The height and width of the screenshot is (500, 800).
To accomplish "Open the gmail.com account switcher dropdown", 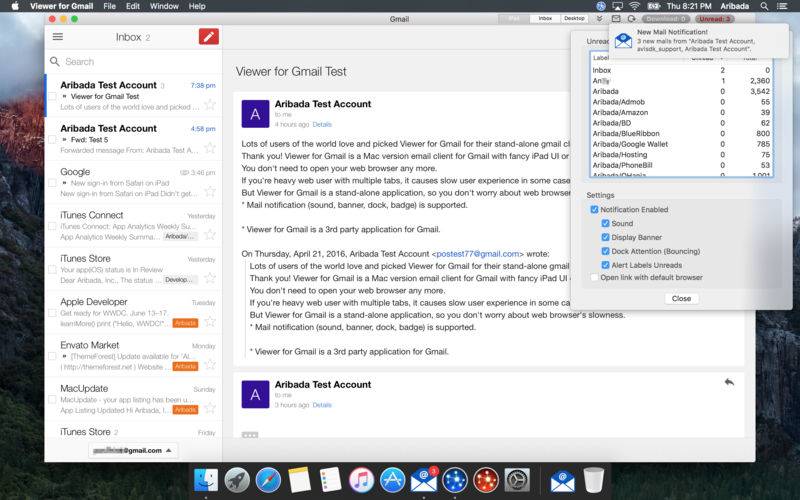I will pyautogui.click(x=133, y=451).
